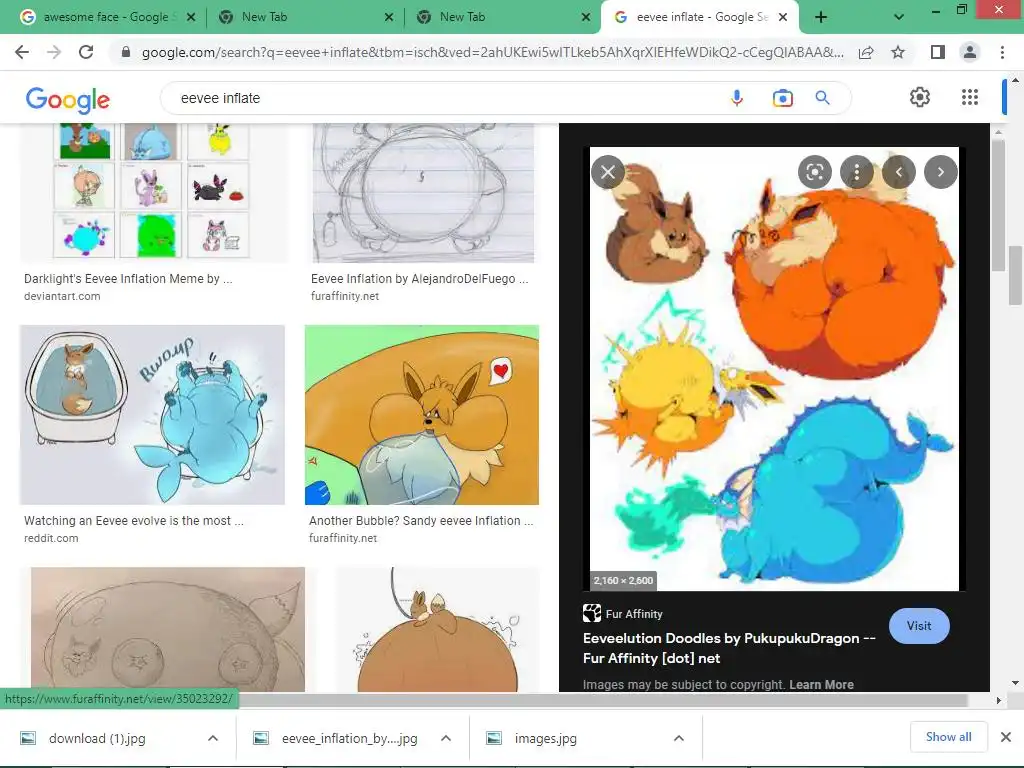Click the forward navigation arrow
Image resolution: width=1024 pixels, height=768 pixels.
[54, 52]
